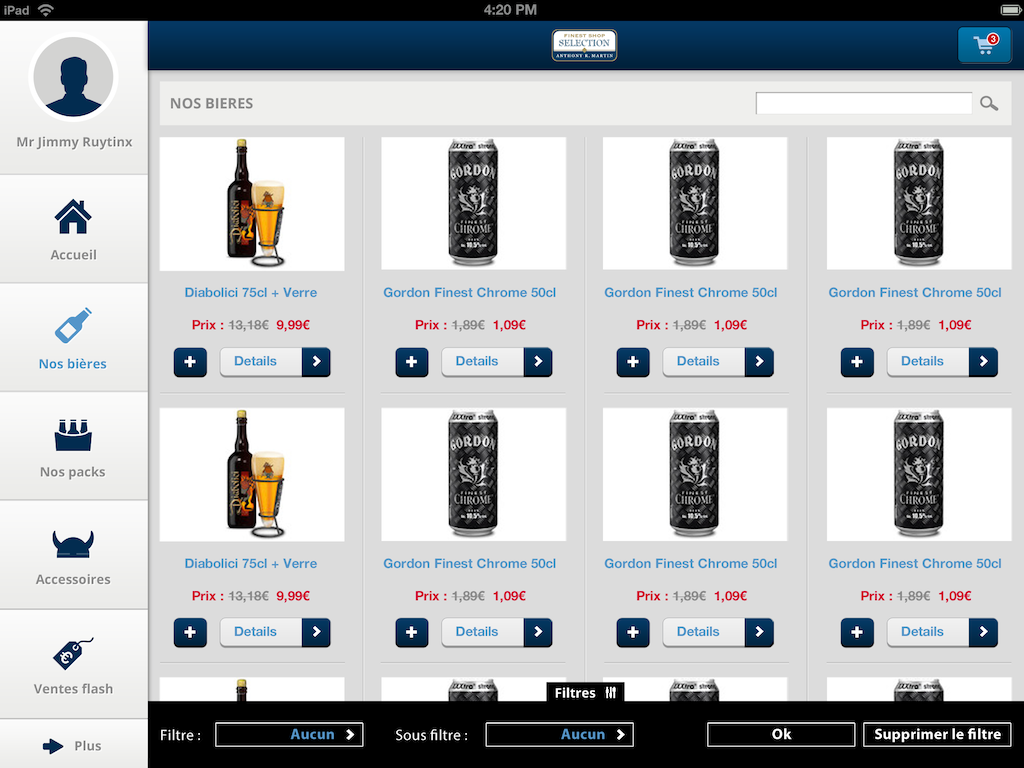
Task: Add second-row Gordon in fourth column to cart
Action: (x=857, y=632)
